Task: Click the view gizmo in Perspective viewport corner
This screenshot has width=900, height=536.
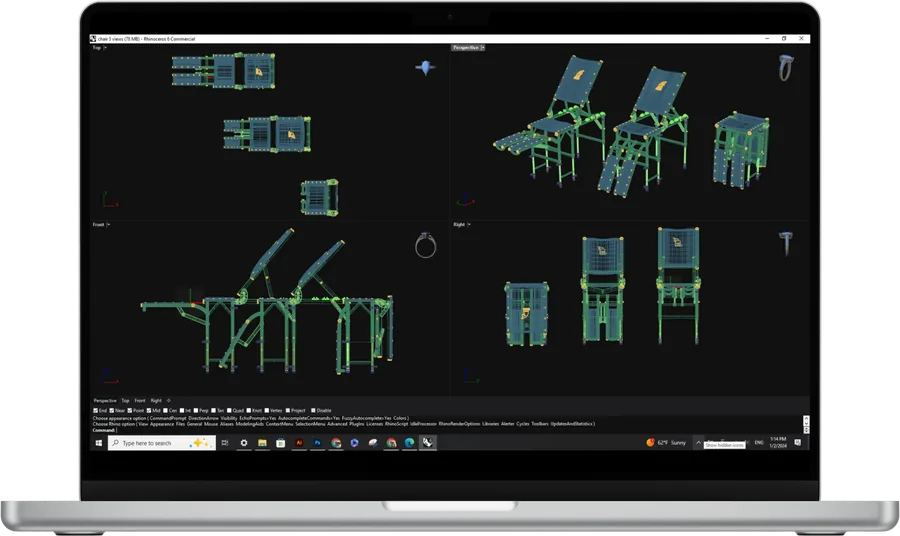Action: [786, 67]
